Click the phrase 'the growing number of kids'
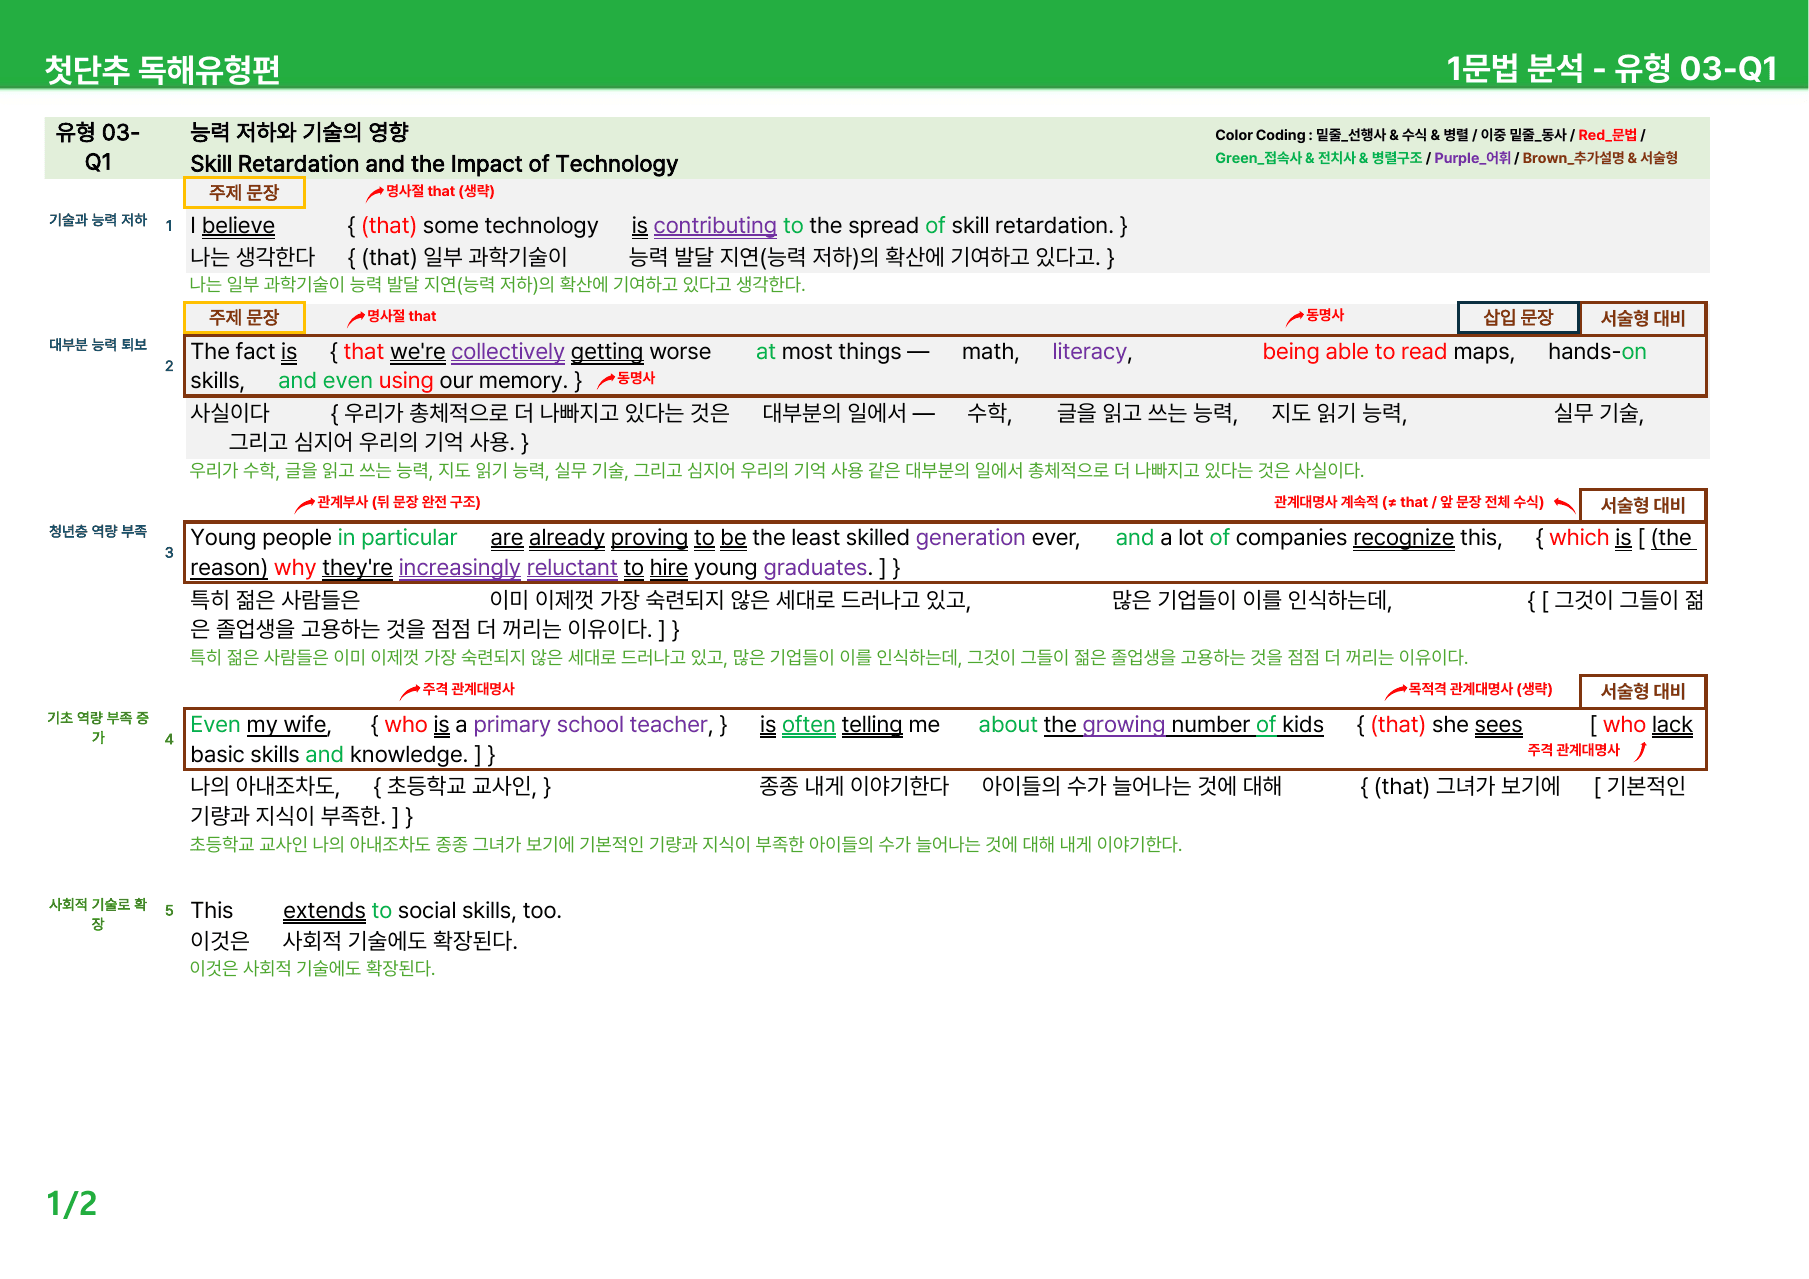The image size is (1809, 1279). [1183, 725]
